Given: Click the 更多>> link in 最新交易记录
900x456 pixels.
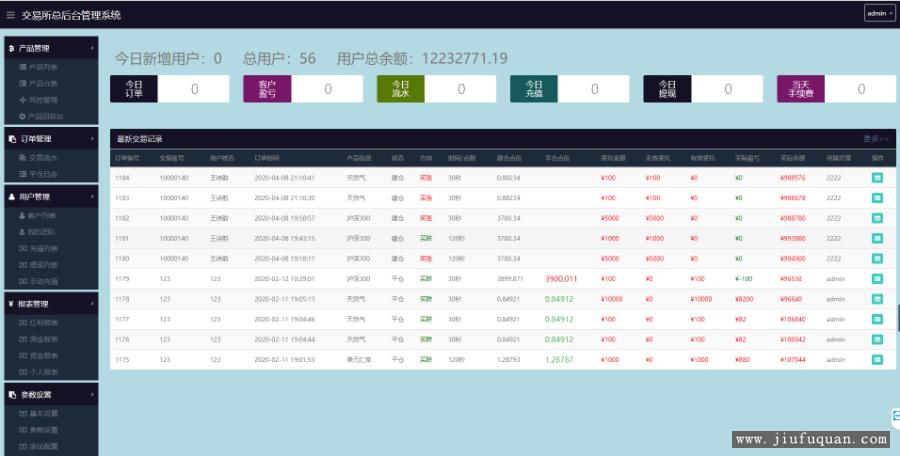Looking at the screenshot, I should [876, 139].
